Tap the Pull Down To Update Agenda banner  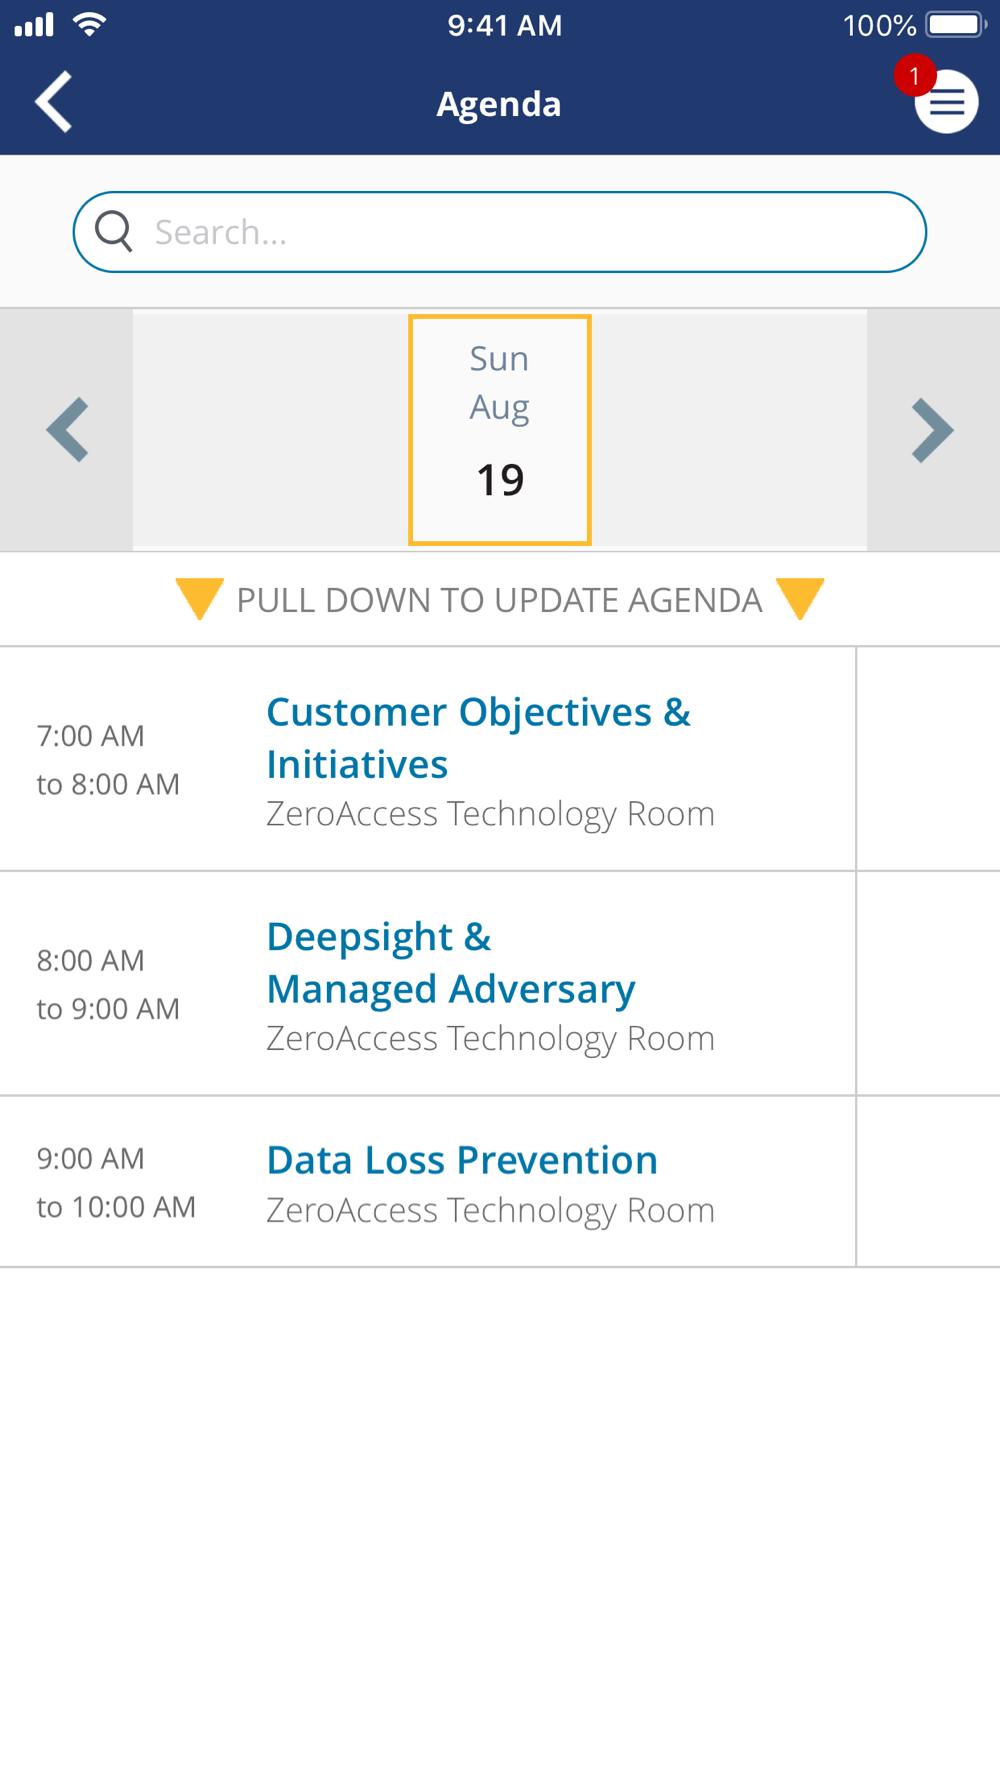(500, 599)
